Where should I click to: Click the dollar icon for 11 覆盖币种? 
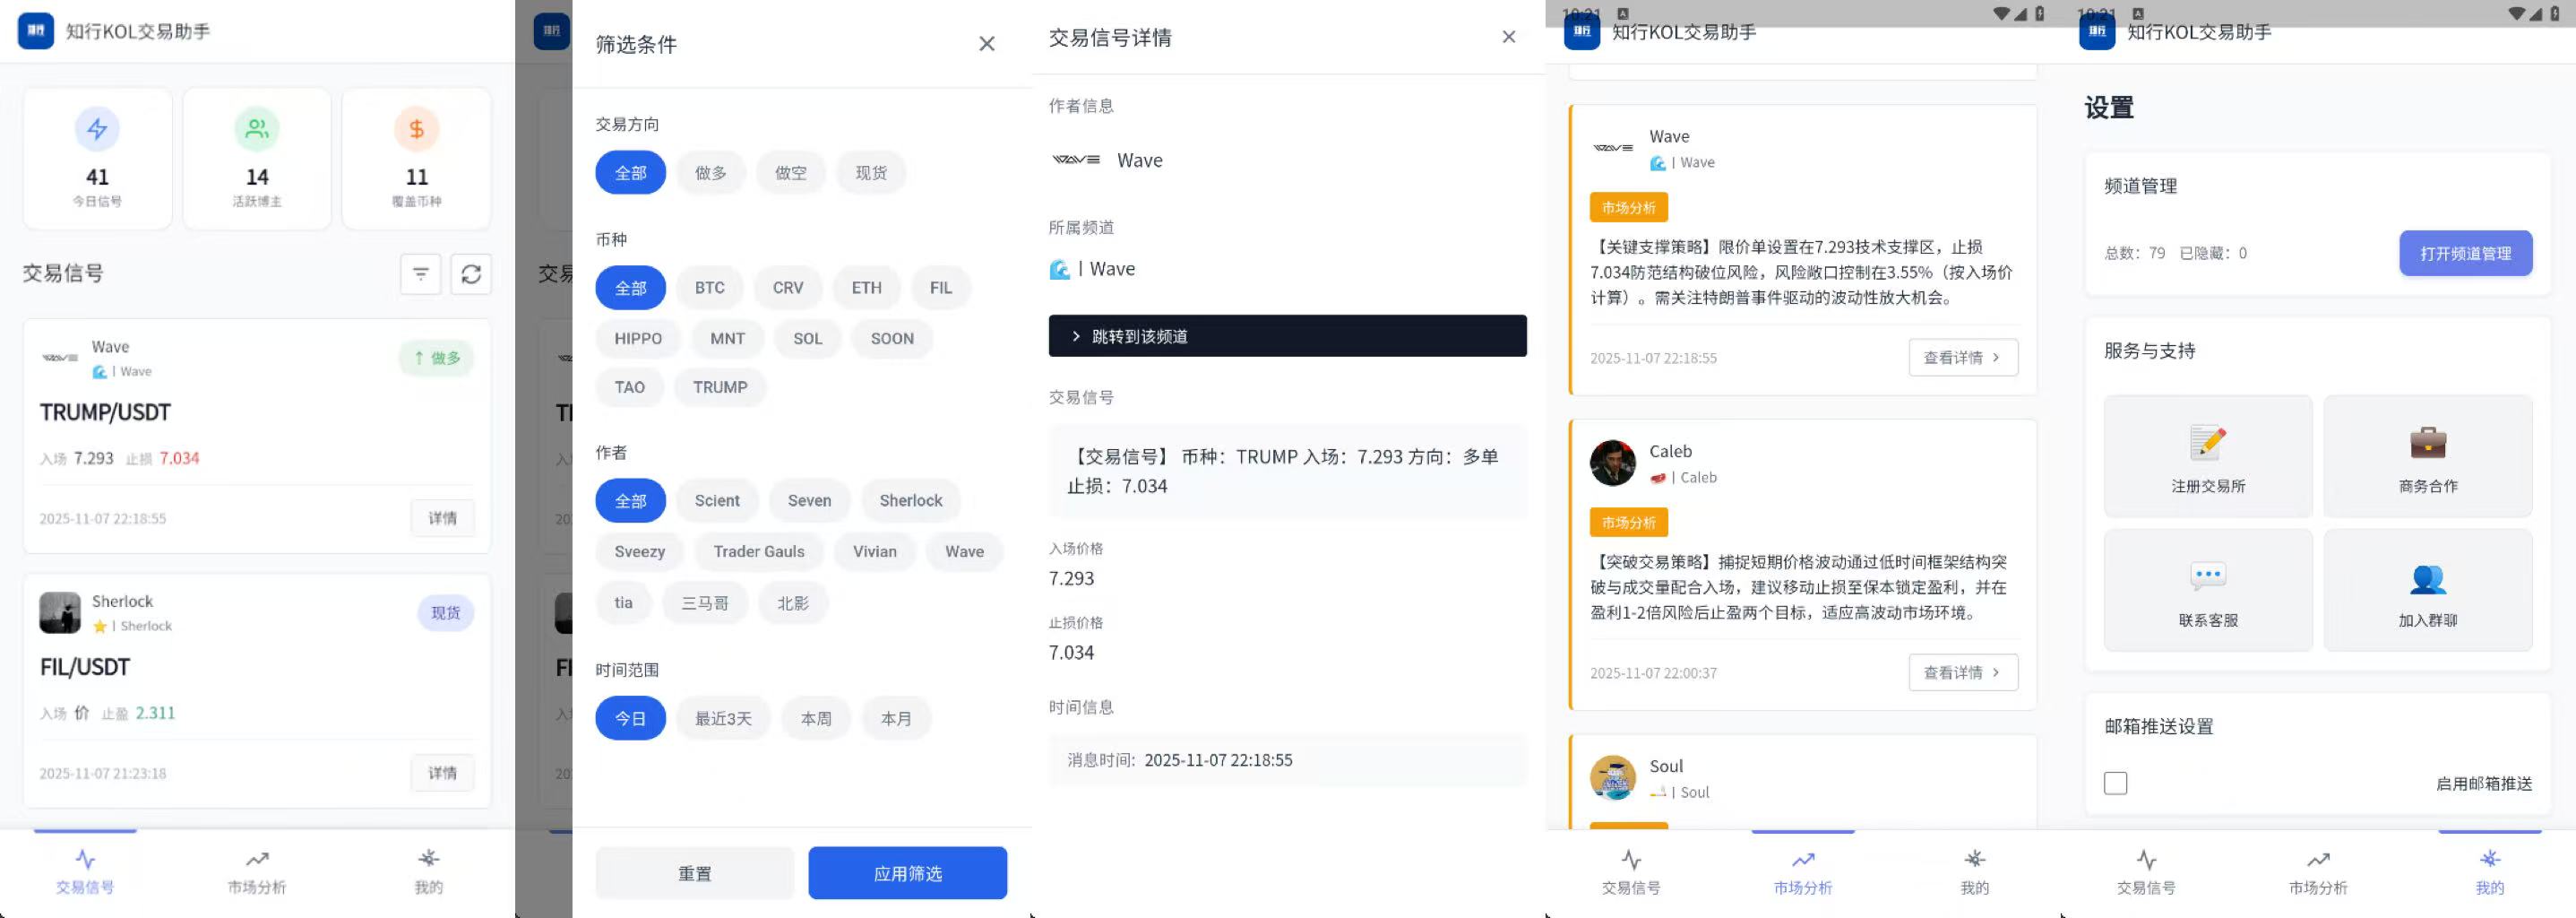416,129
